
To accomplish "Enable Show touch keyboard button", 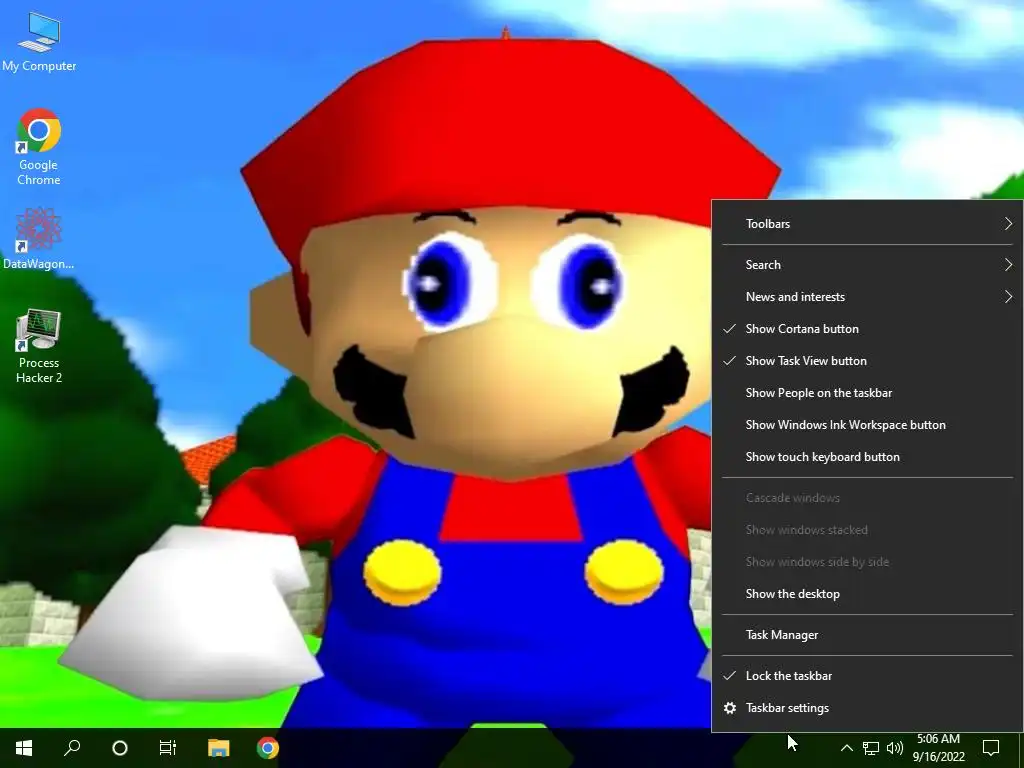I will click(x=867, y=456).
